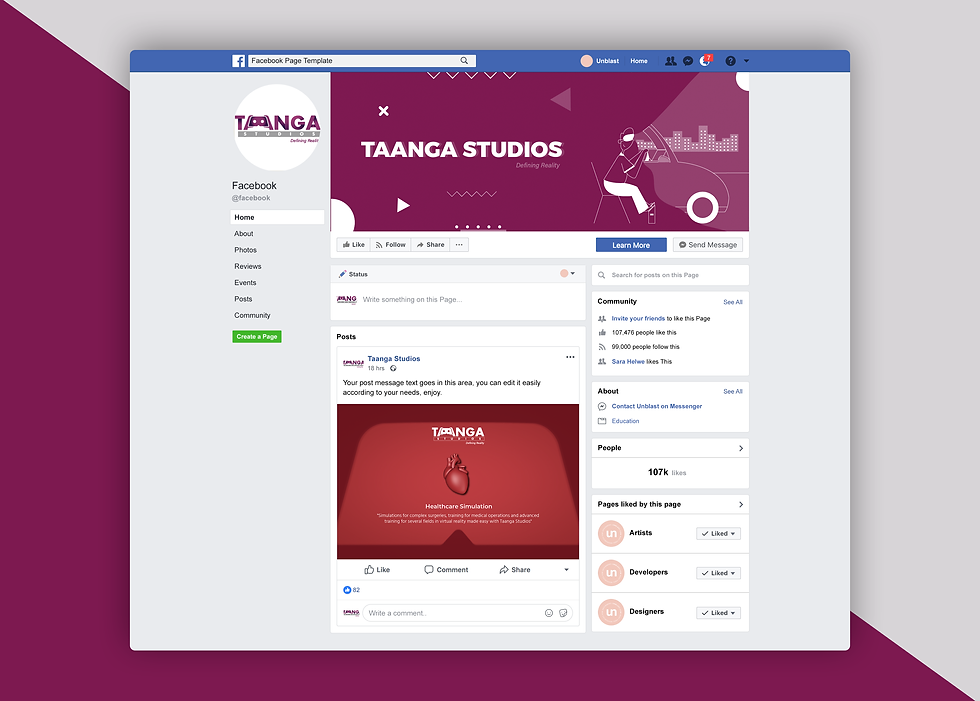Open Reviews in the page sidebar
980x701 pixels.
point(248,266)
